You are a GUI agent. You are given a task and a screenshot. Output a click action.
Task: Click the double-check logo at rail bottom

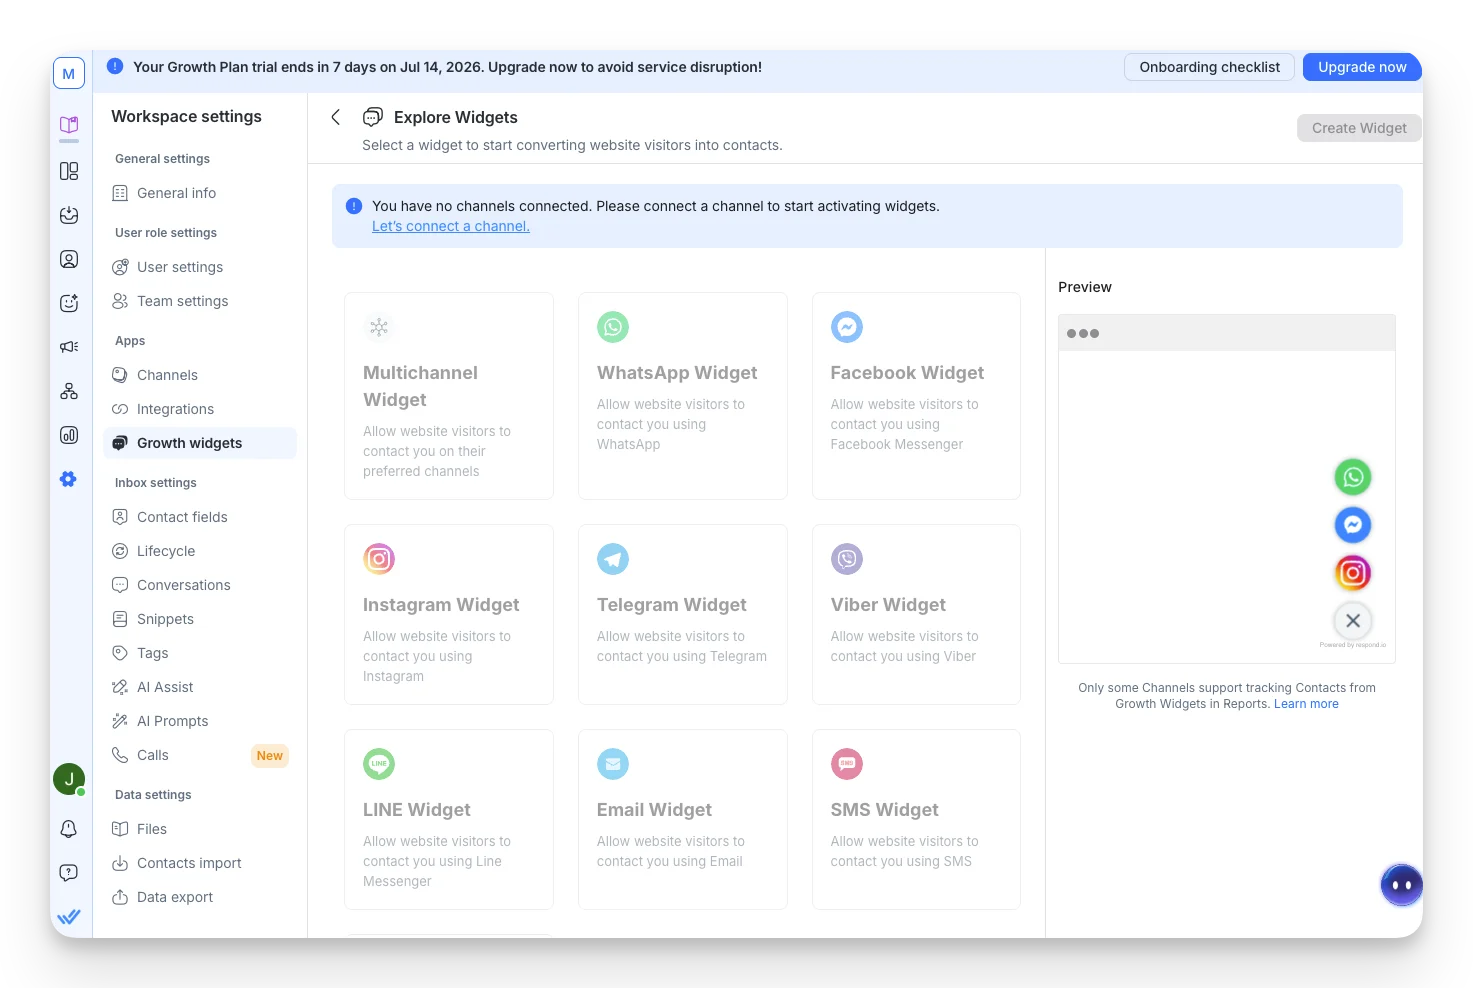(x=69, y=916)
